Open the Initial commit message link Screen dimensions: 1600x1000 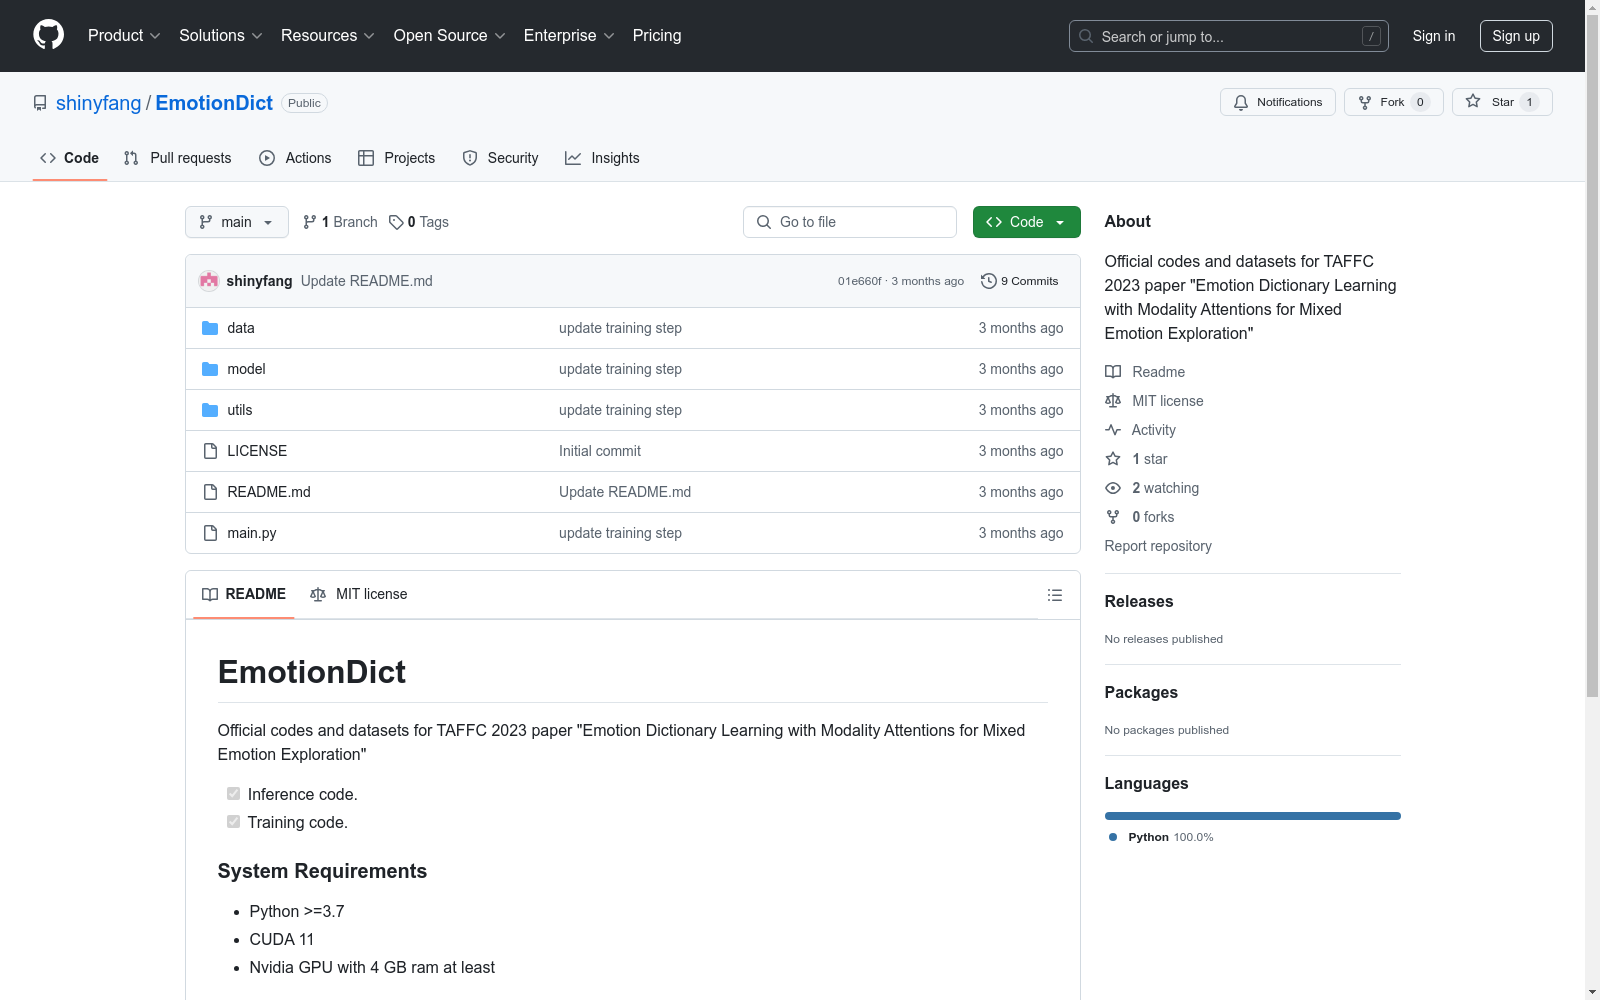coord(600,451)
